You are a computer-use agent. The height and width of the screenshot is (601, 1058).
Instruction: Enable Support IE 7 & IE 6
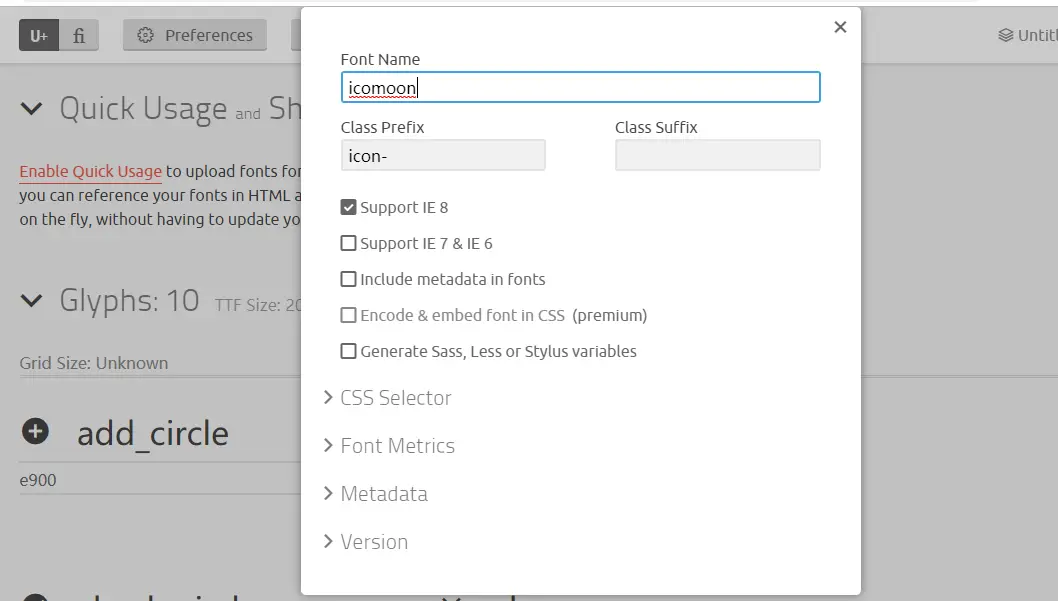pos(349,243)
